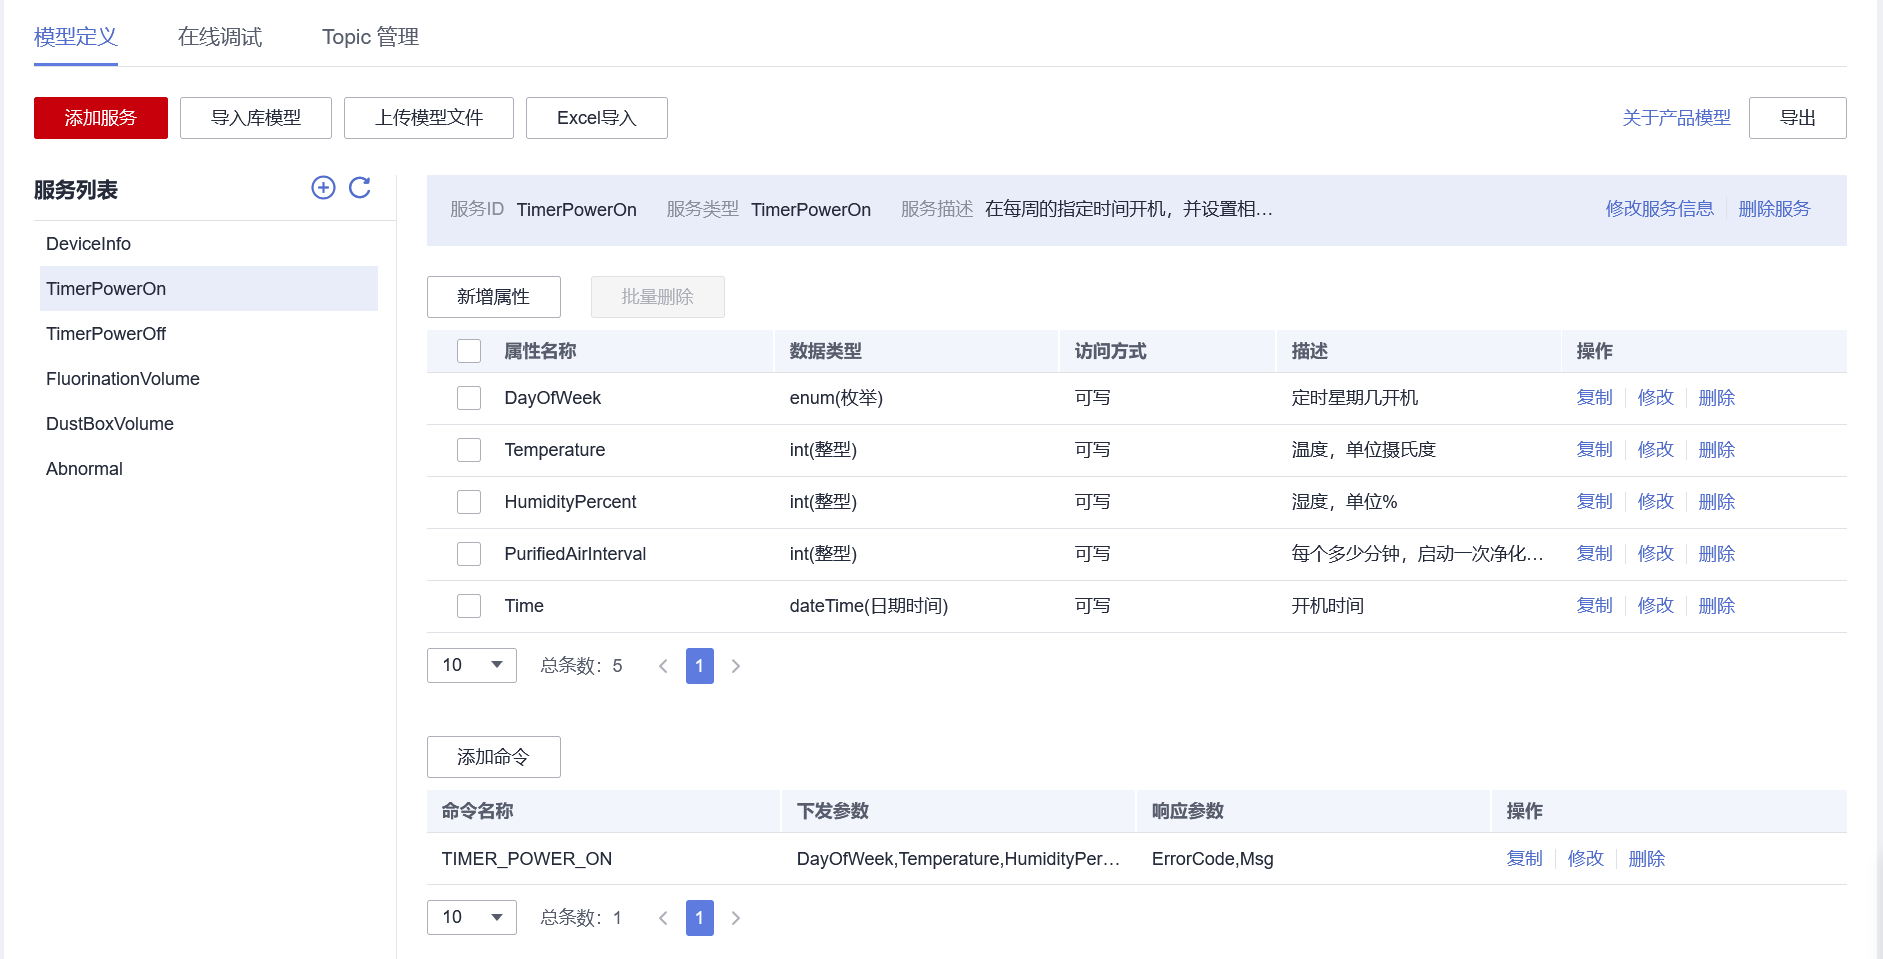Select the TimerPowerOff service
Image resolution: width=1883 pixels, height=959 pixels.
click(106, 333)
